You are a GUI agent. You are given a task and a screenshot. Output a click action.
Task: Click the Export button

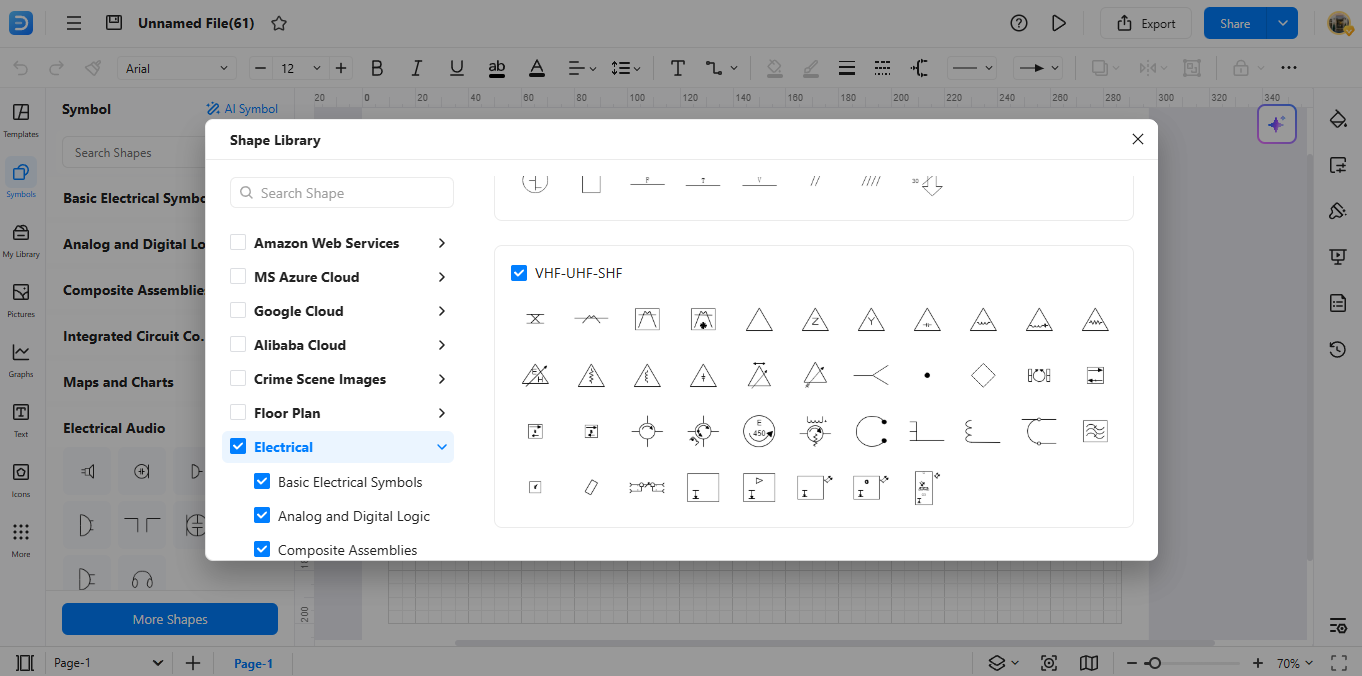(x=1146, y=23)
